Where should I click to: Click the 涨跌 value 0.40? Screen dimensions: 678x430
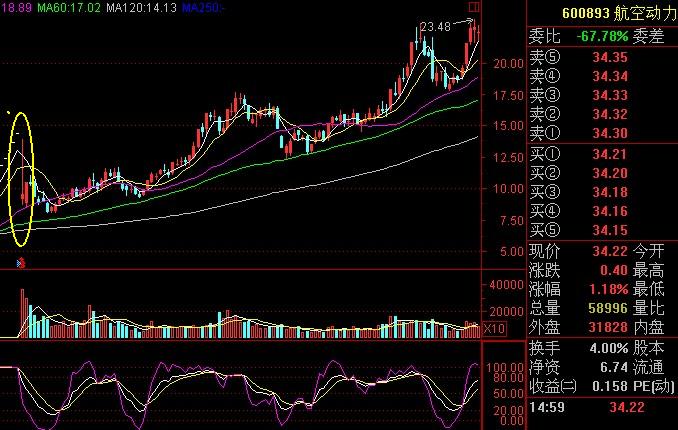click(x=614, y=270)
